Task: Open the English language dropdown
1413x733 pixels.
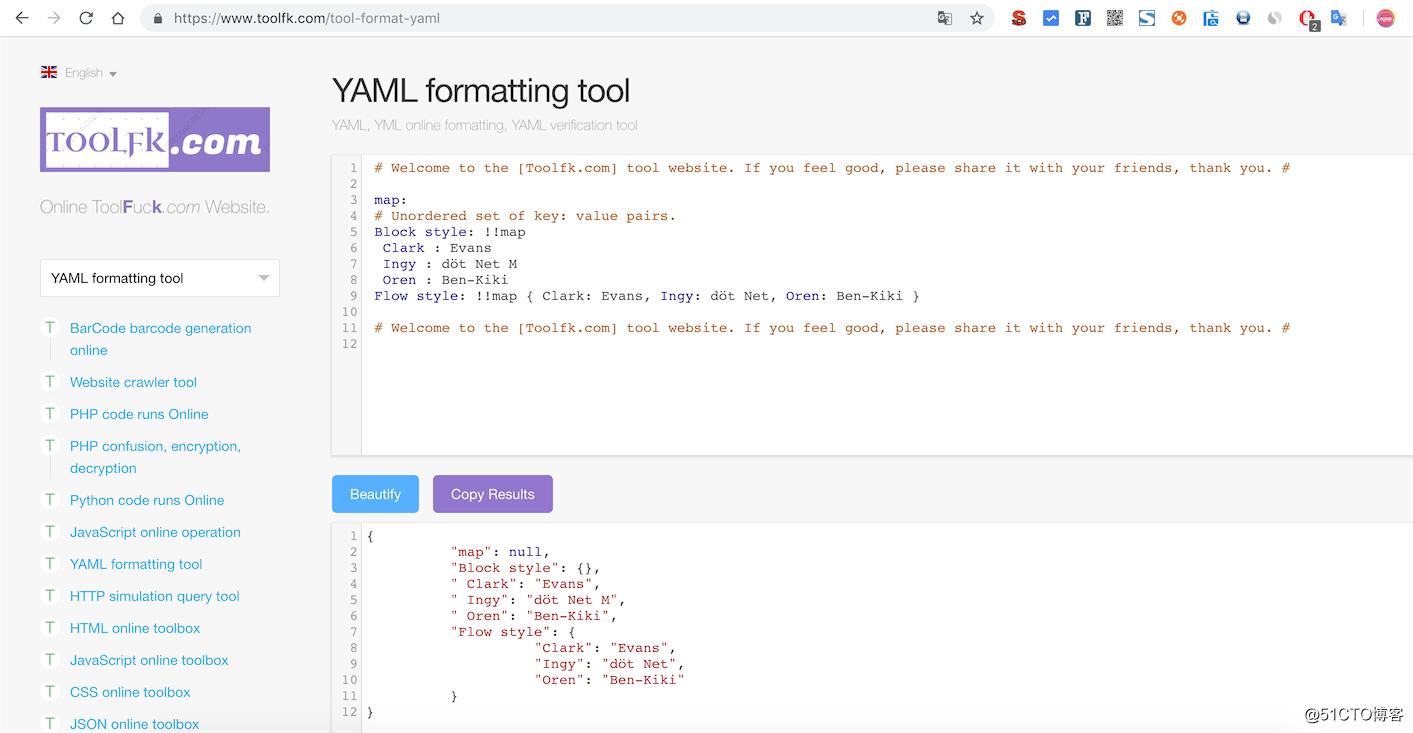Action: [x=91, y=73]
